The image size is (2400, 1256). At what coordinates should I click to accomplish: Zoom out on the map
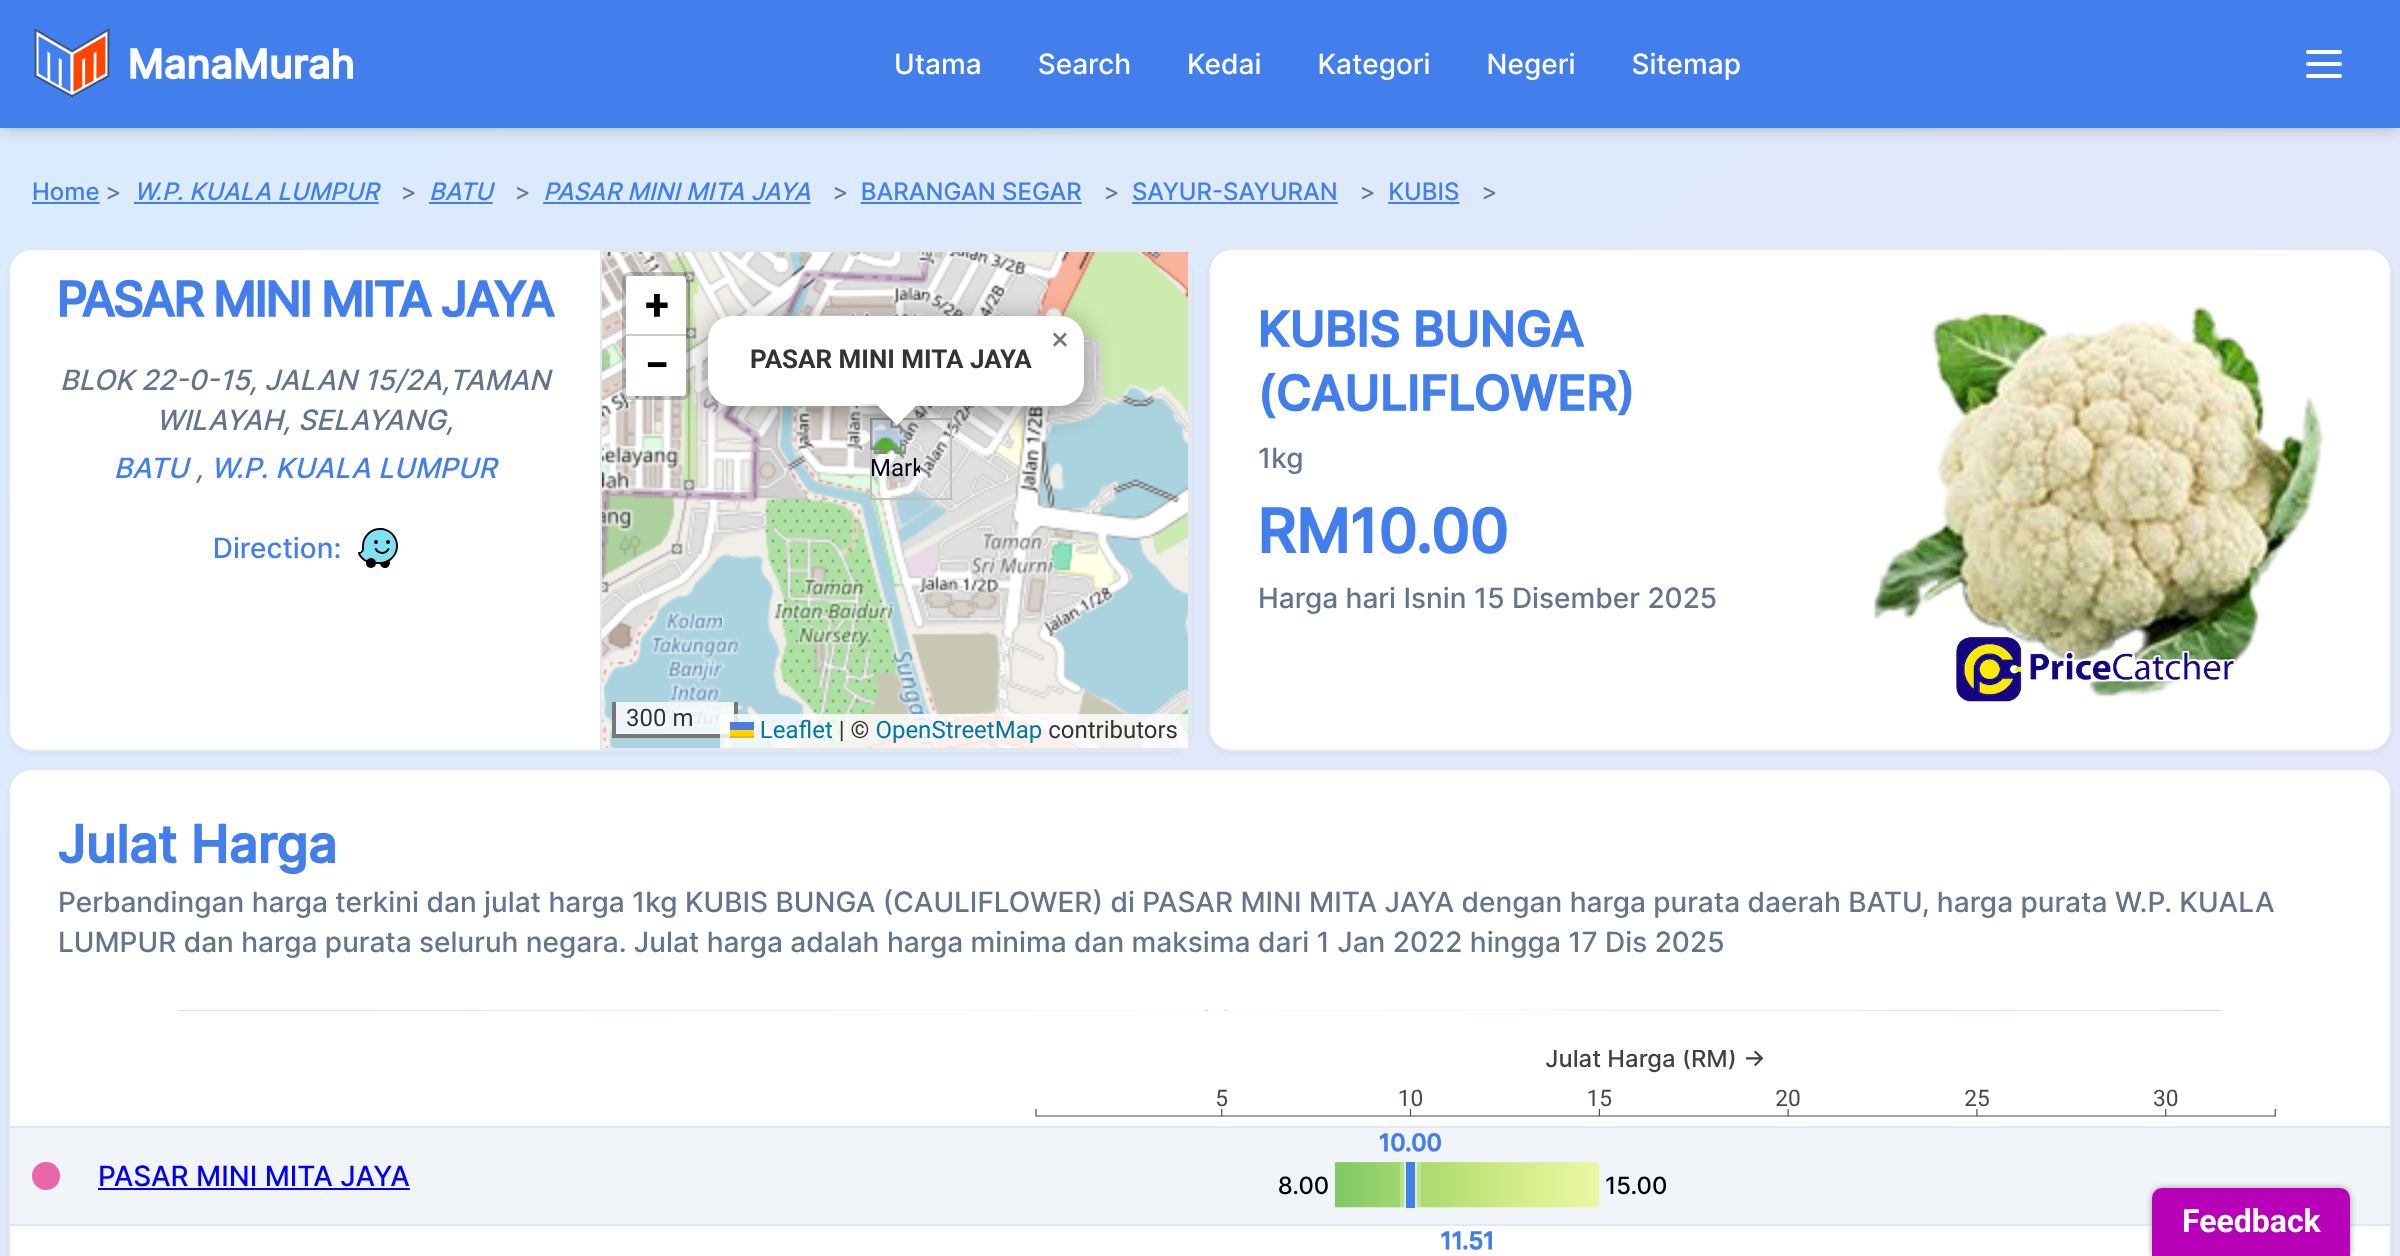(656, 365)
